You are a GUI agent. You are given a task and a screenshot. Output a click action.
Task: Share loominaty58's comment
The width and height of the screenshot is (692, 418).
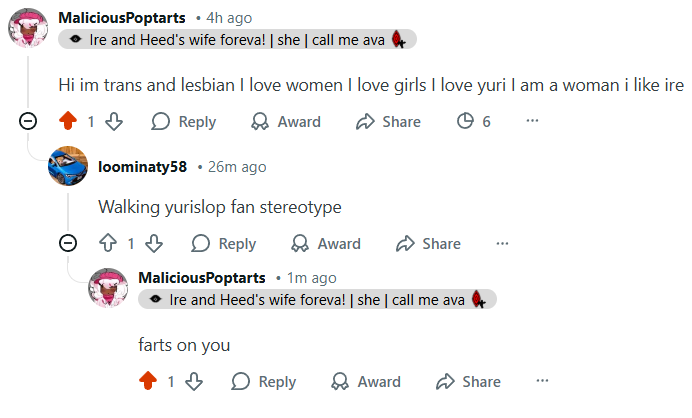428,243
